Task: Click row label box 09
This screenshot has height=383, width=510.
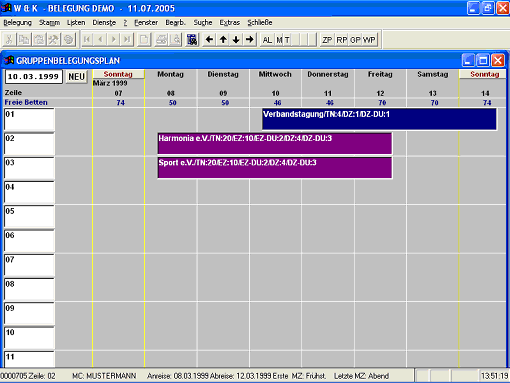Action: point(29,314)
